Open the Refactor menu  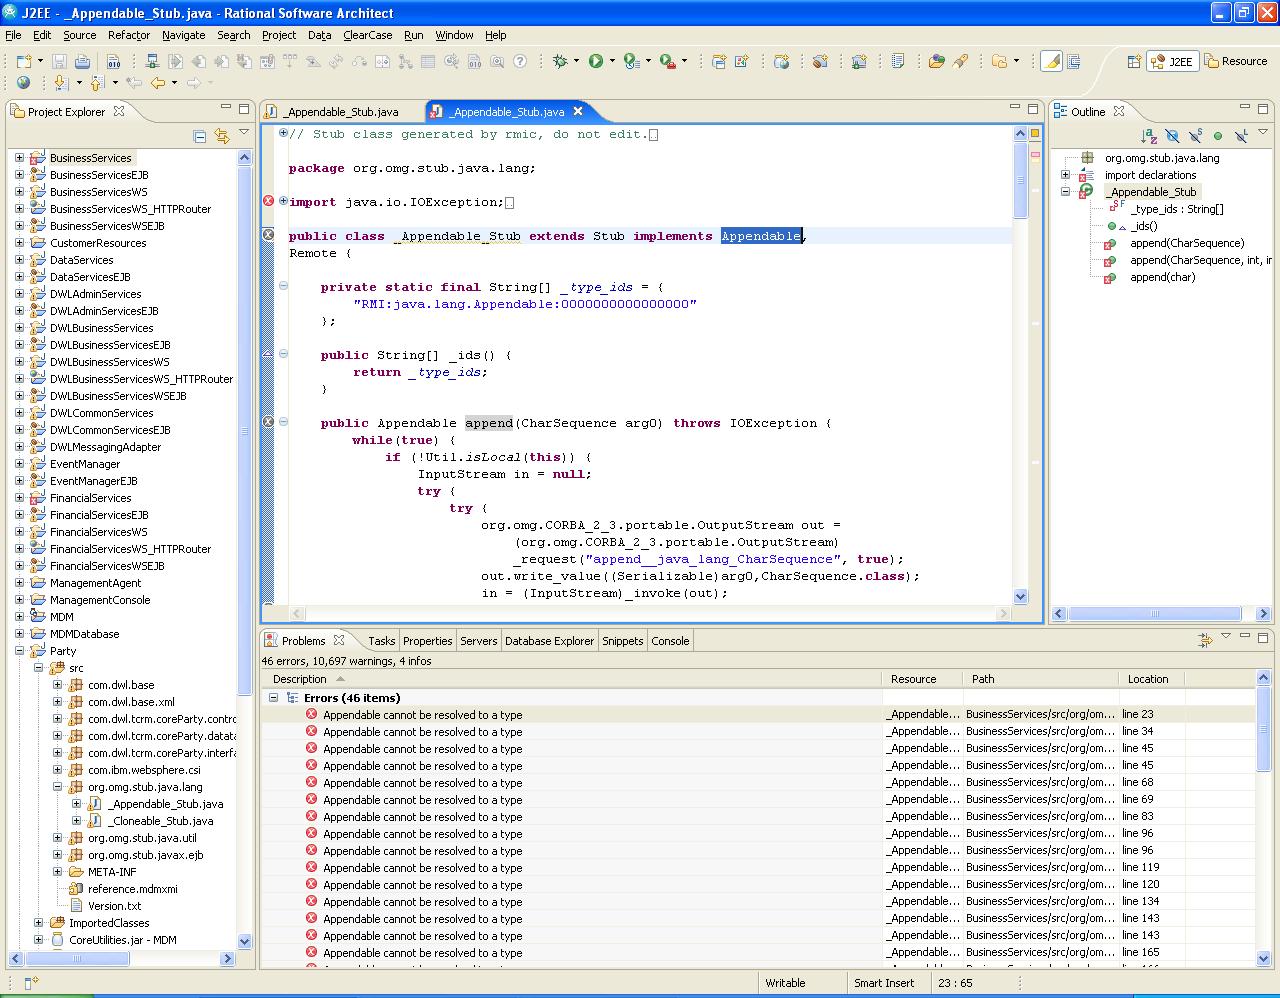(x=128, y=35)
